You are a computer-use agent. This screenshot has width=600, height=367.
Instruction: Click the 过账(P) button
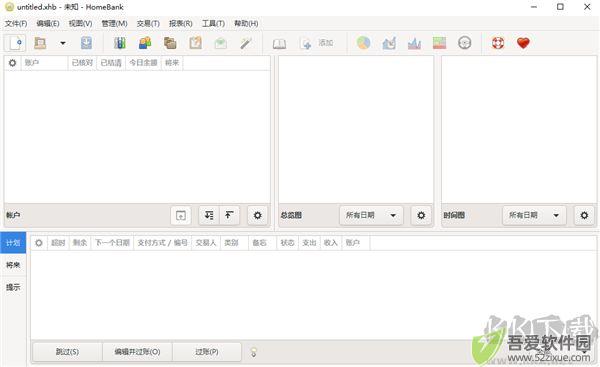pos(207,352)
